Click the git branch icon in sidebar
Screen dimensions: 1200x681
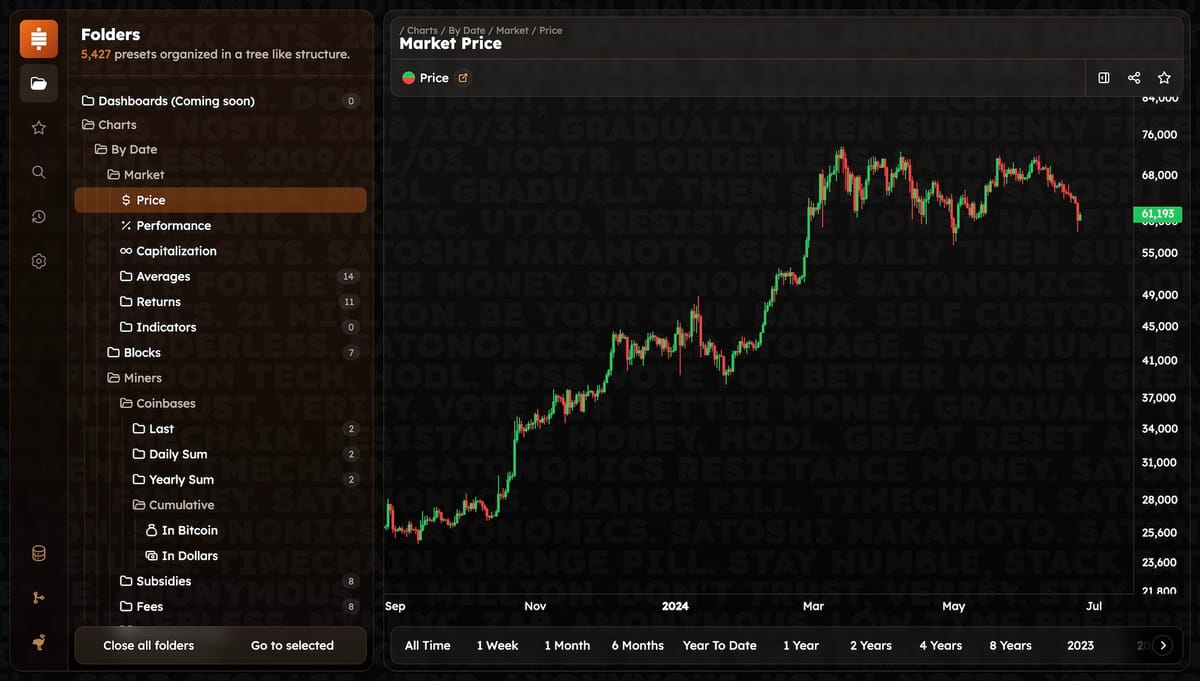pos(39,598)
